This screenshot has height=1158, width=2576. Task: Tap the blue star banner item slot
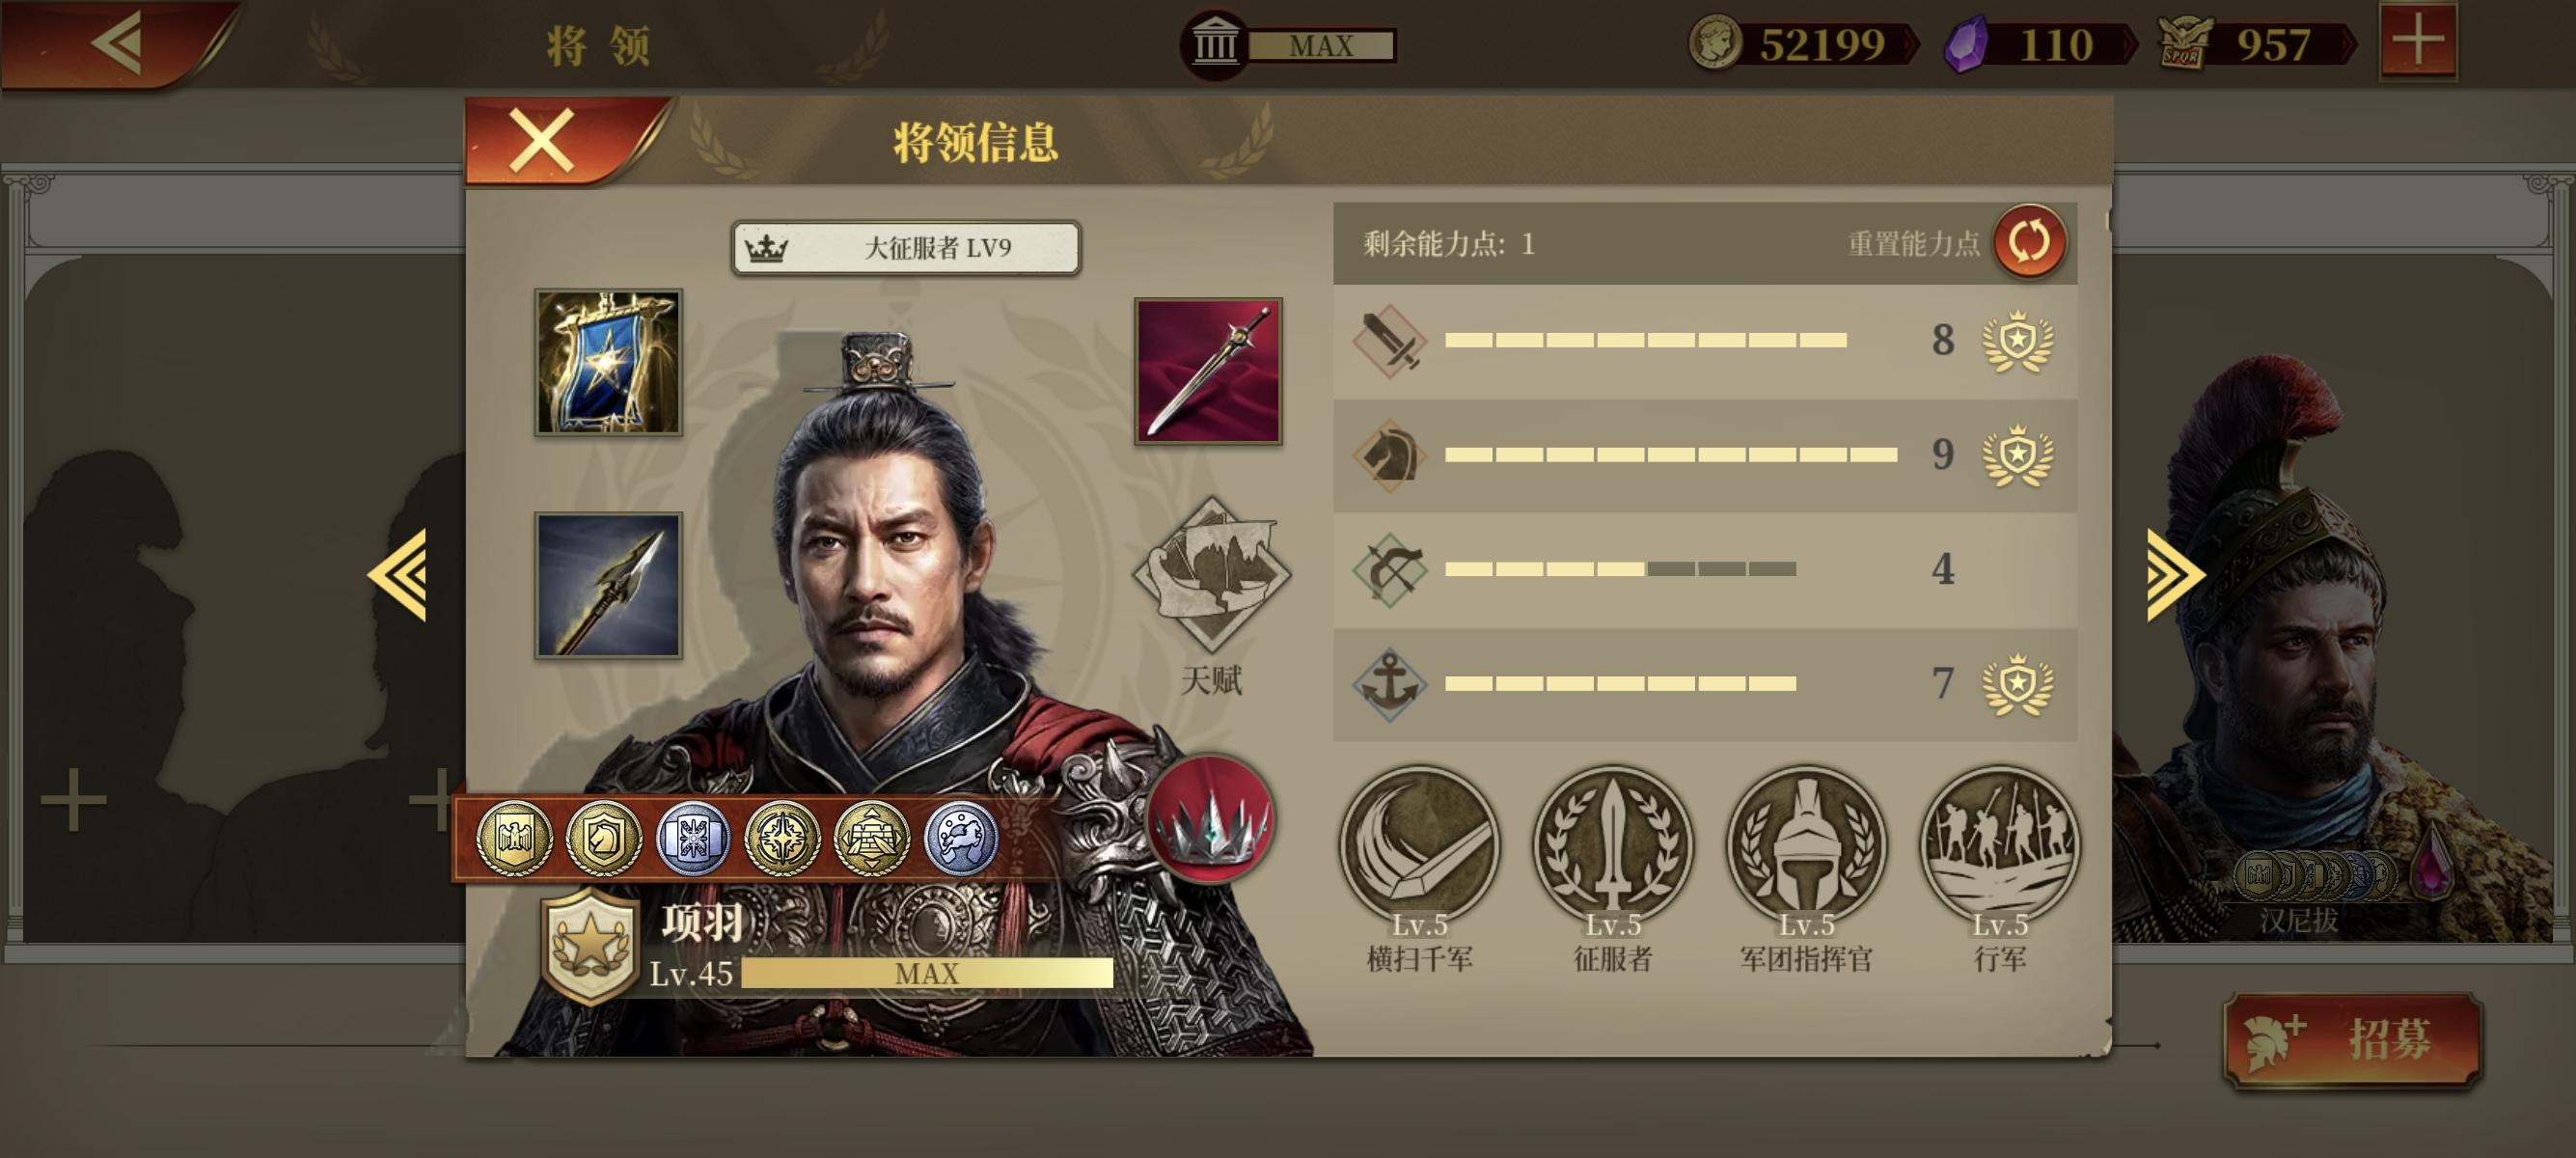[x=608, y=362]
